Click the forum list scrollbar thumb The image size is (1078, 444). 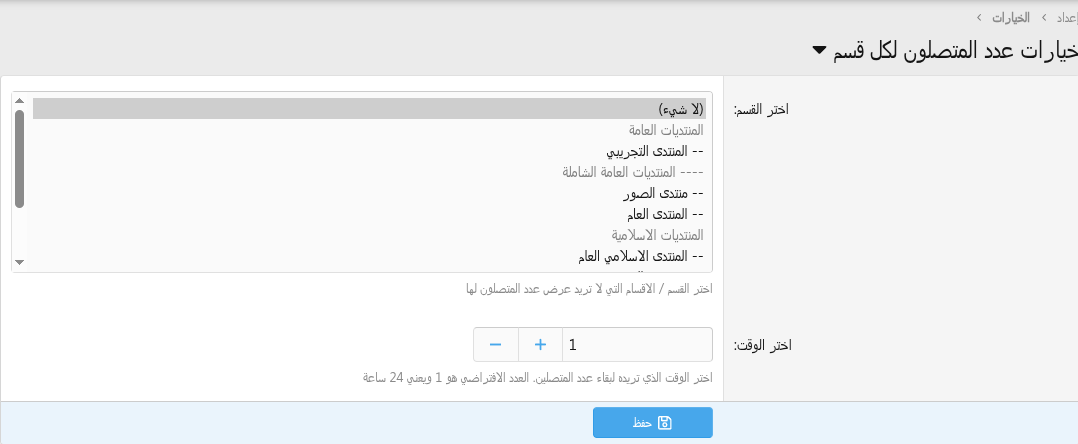click(19, 158)
